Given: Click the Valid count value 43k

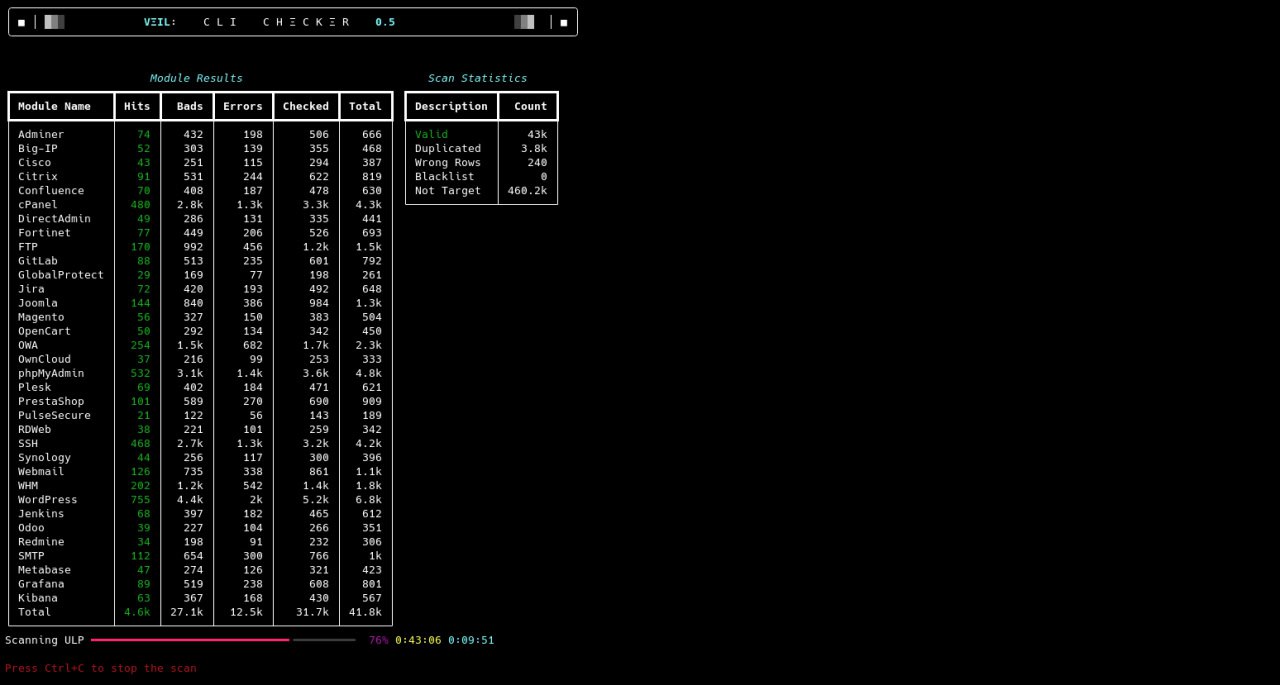Looking at the screenshot, I should (x=537, y=134).
